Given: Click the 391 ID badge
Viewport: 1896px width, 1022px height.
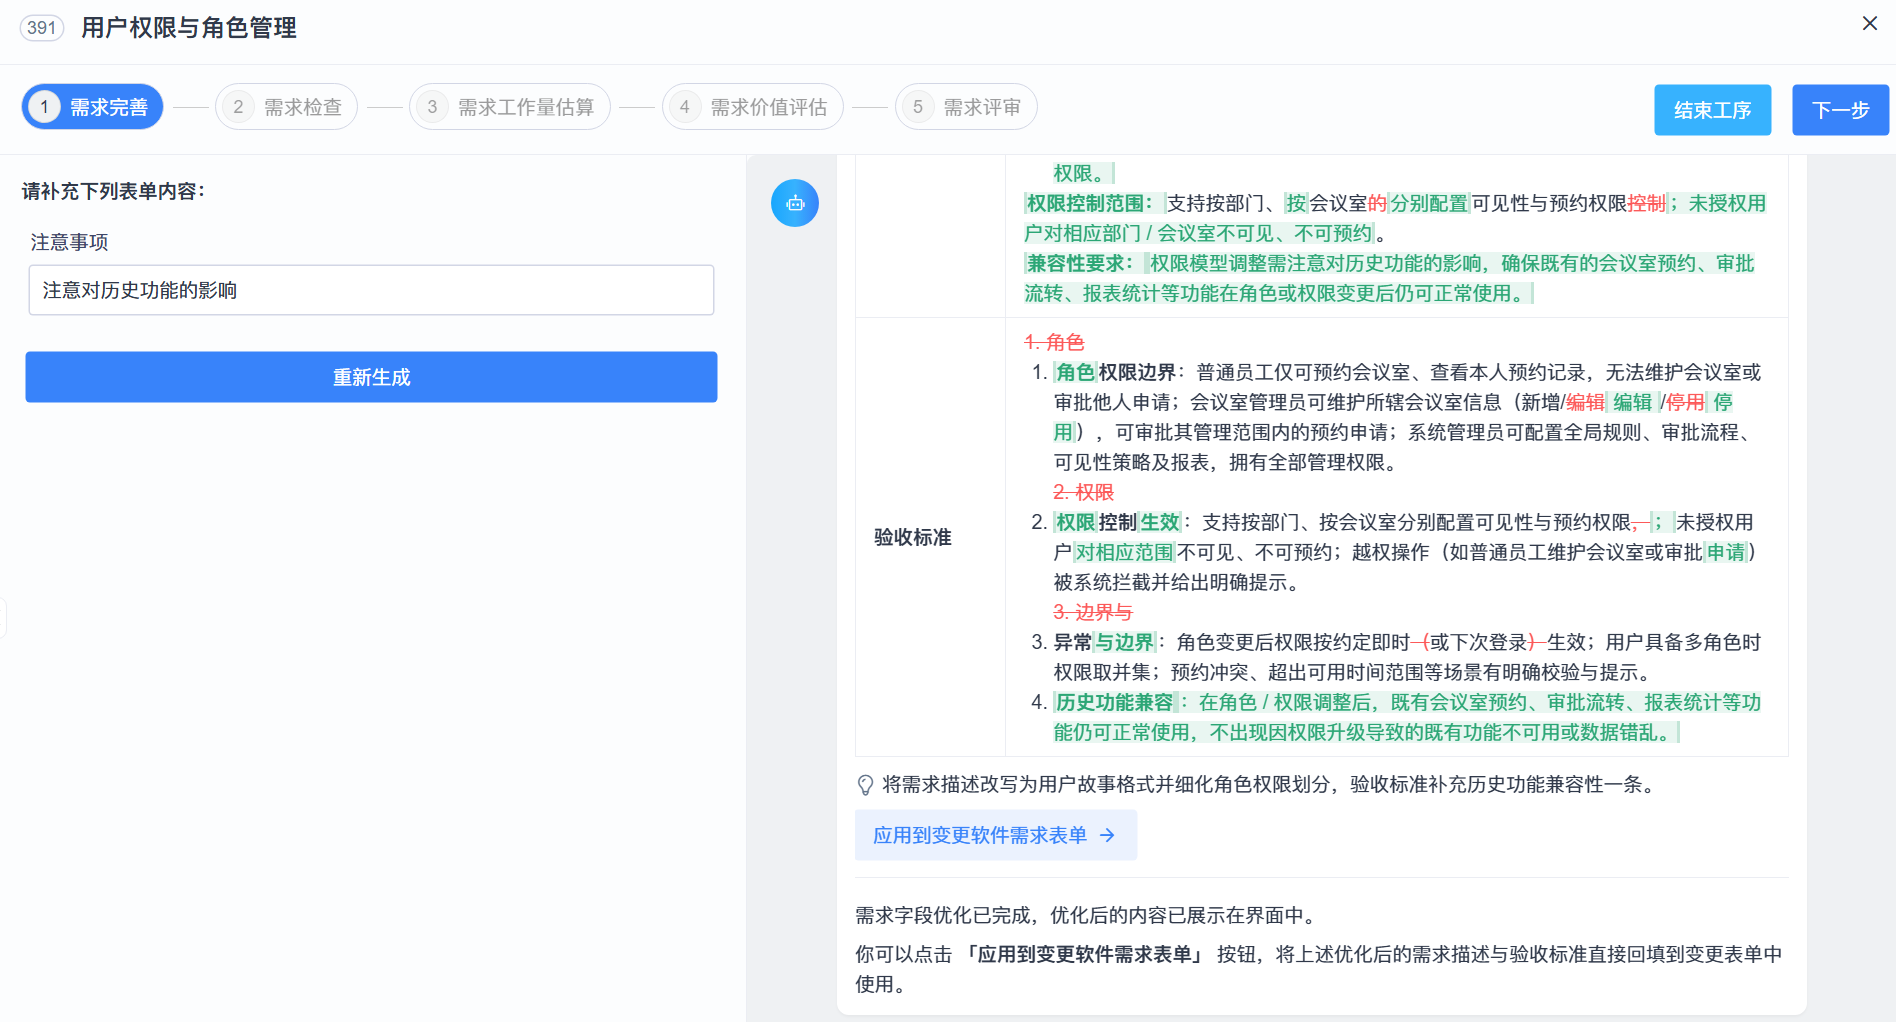Looking at the screenshot, I should tap(42, 28).
